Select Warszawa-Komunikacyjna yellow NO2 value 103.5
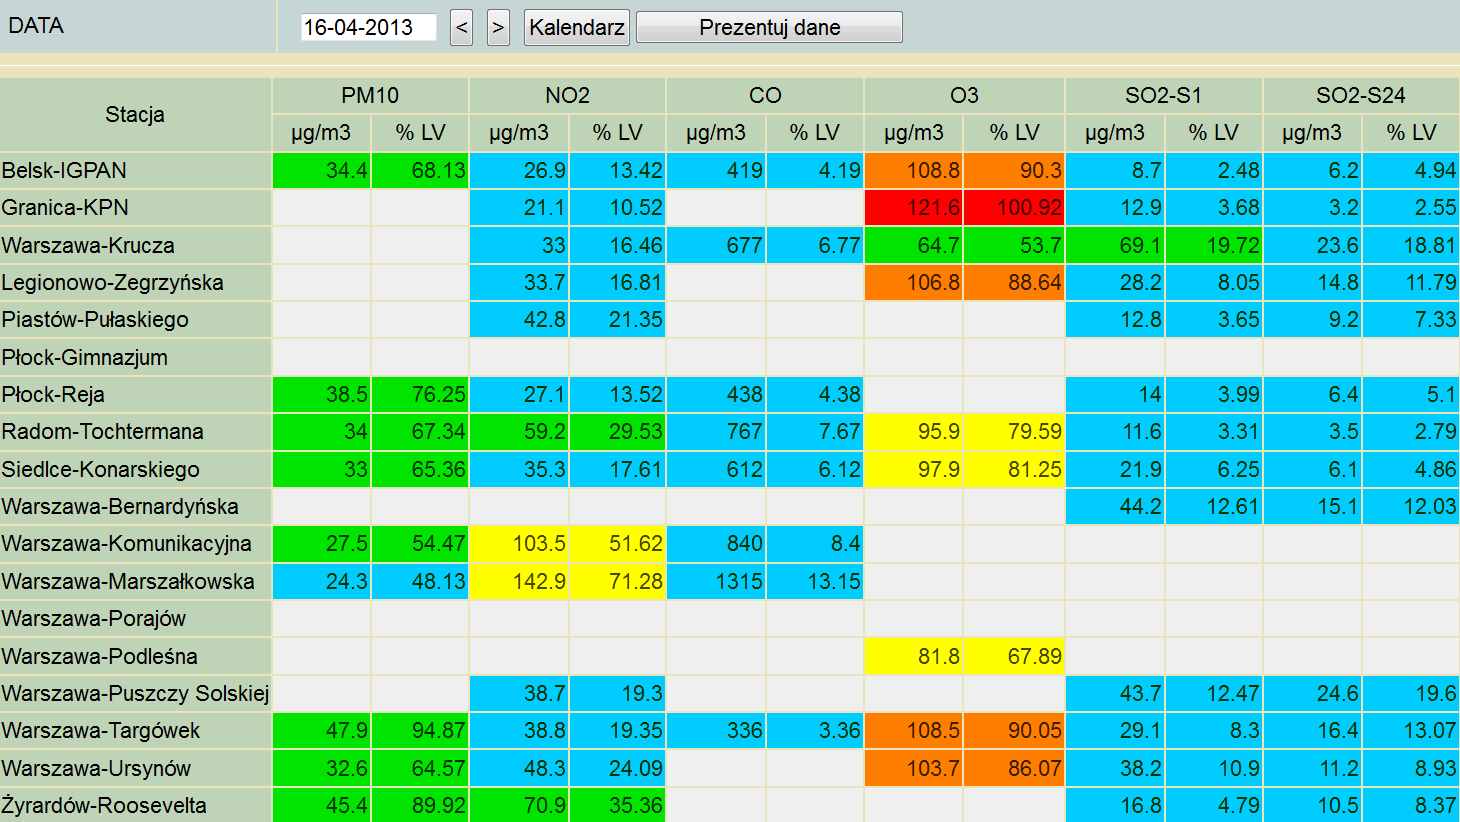Screen dimensions: 1460x822 click(519, 543)
